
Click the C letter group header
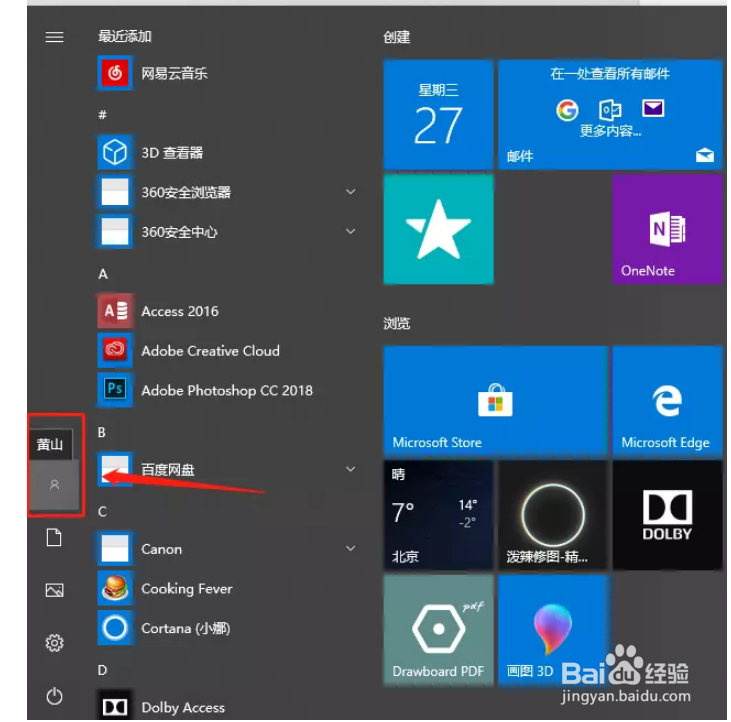pos(102,511)
